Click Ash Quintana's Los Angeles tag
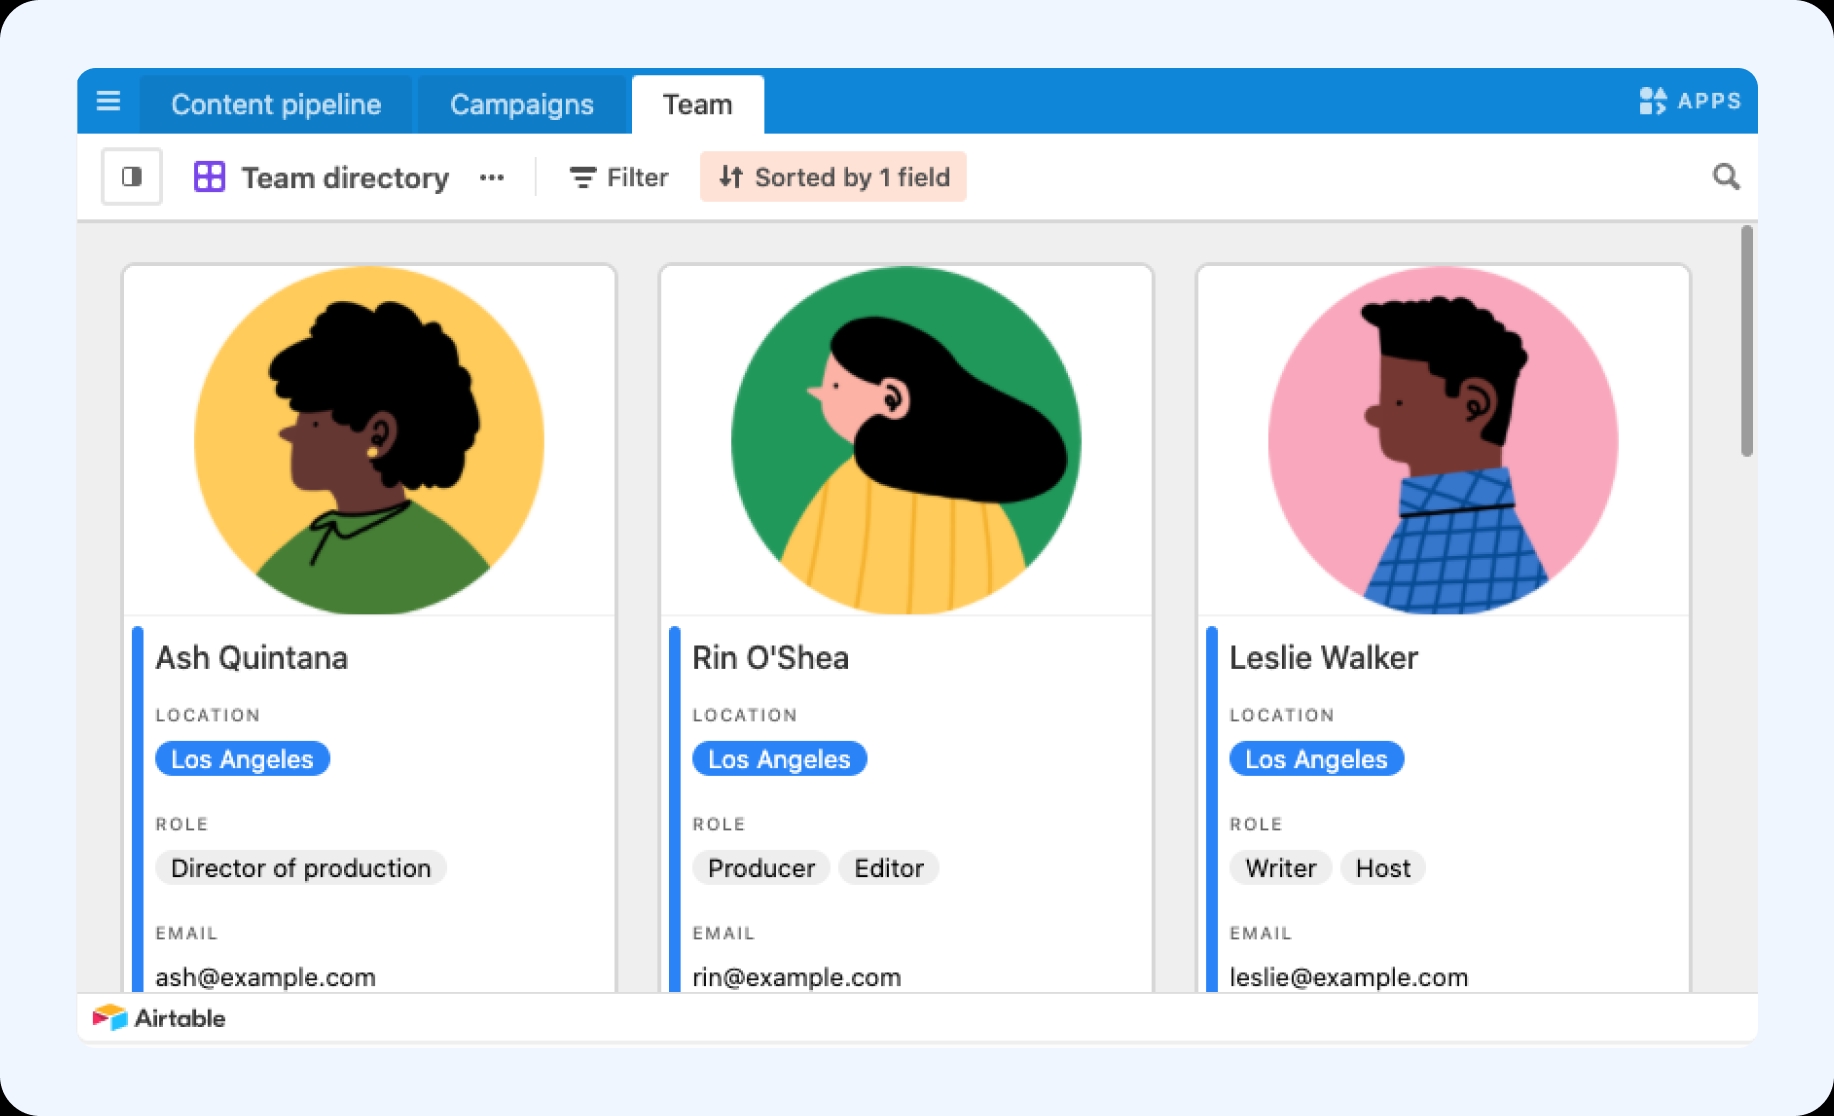Image resolution: width=1834 pixels, height=1116 pixels. coord(242,759)
